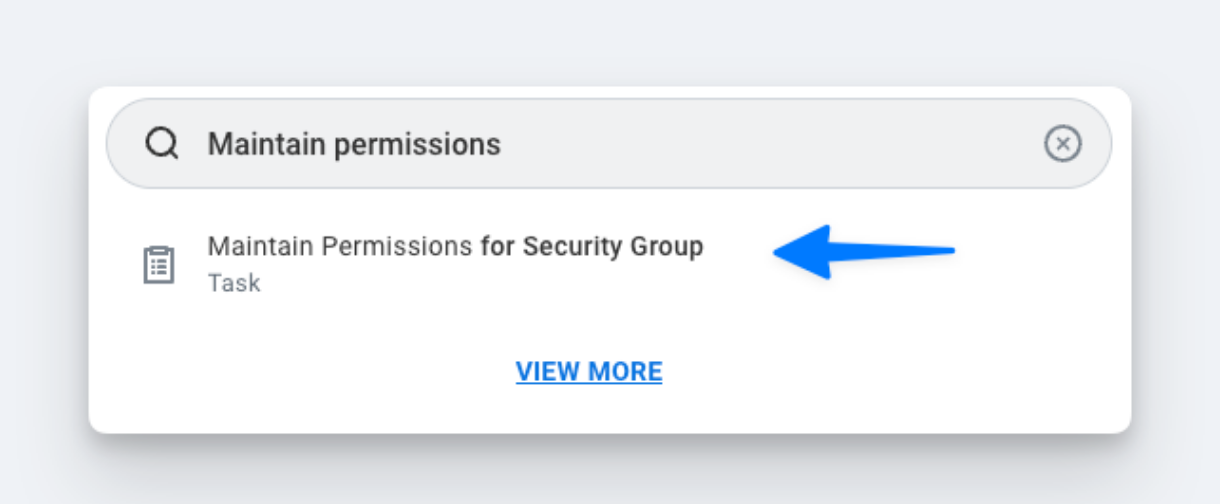Screen dimensions: 1220x504
Task: Select the "Task" label under the result
Action: coord(234,283)
